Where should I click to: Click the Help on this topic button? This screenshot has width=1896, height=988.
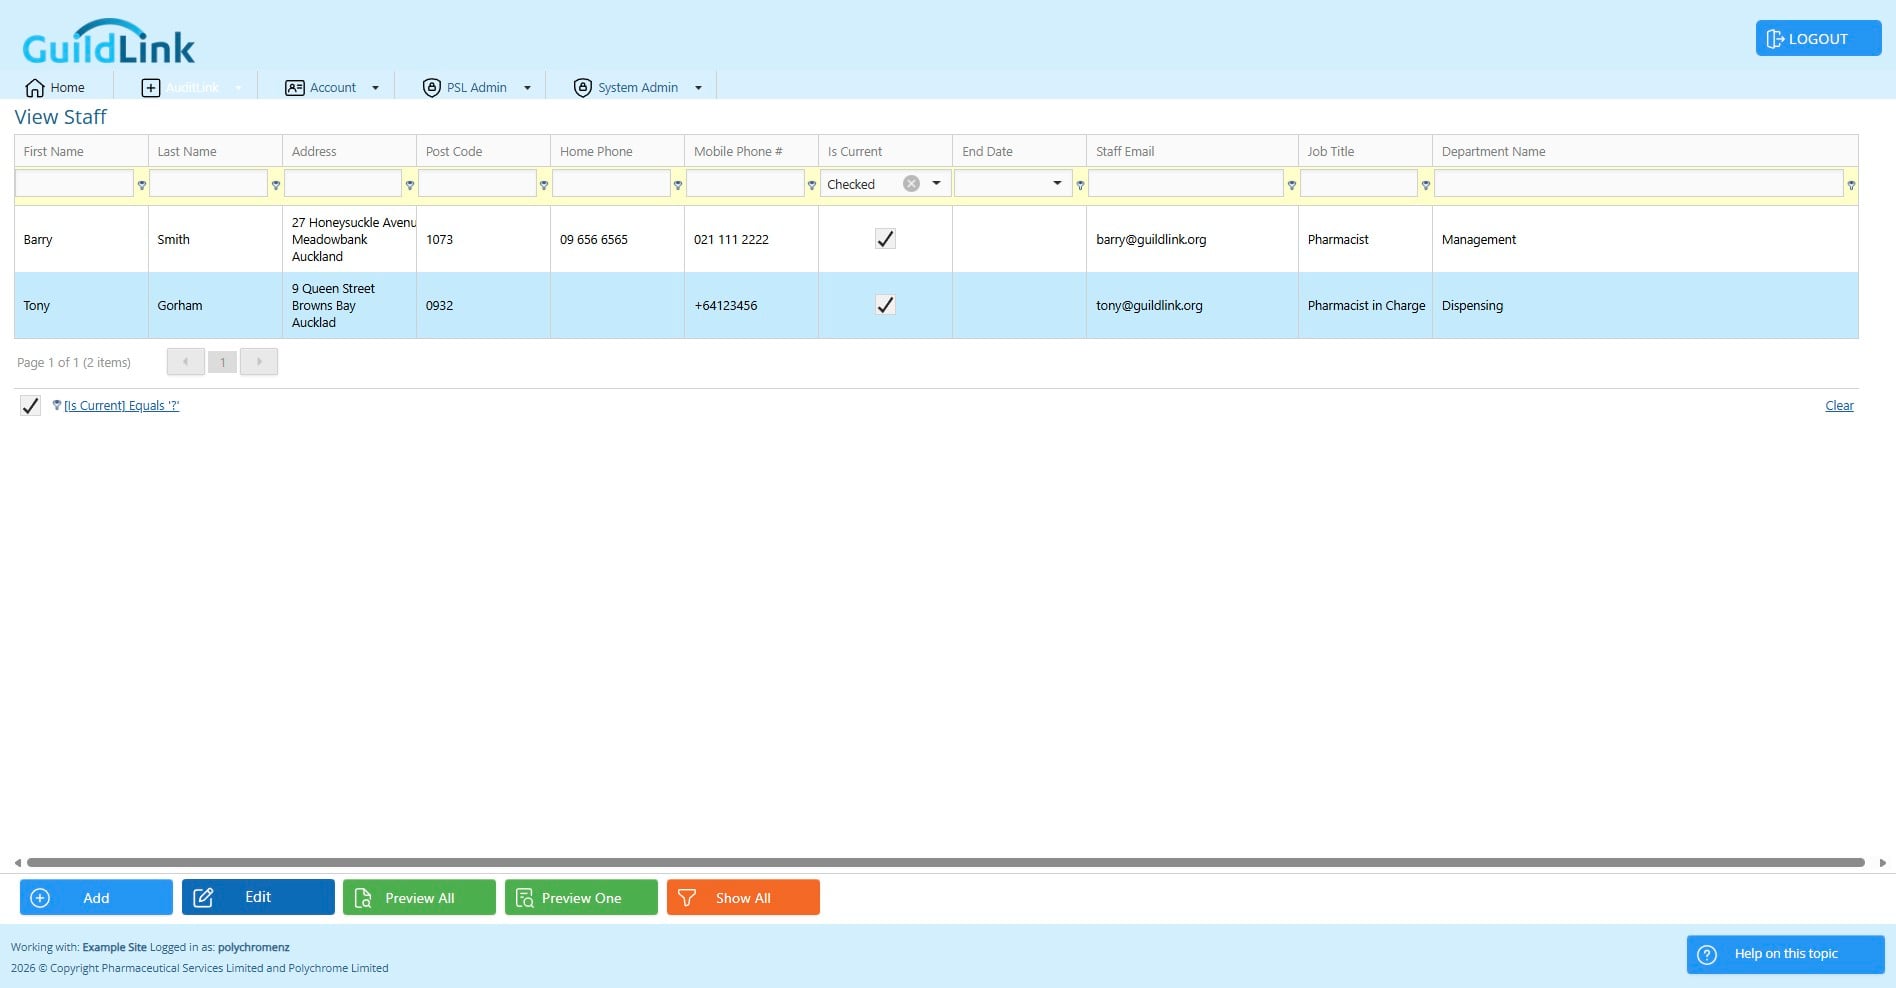(1785, 954)
